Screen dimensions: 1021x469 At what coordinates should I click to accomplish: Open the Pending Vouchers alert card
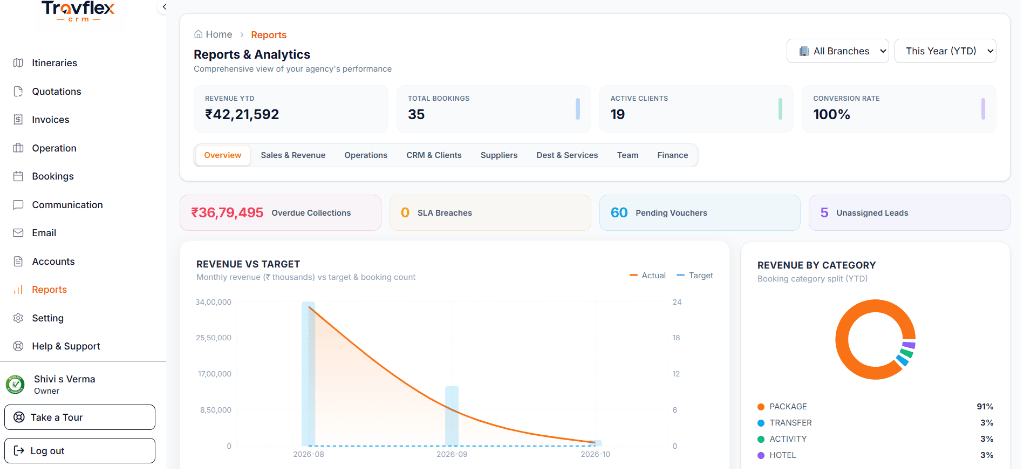coord(700,212)
